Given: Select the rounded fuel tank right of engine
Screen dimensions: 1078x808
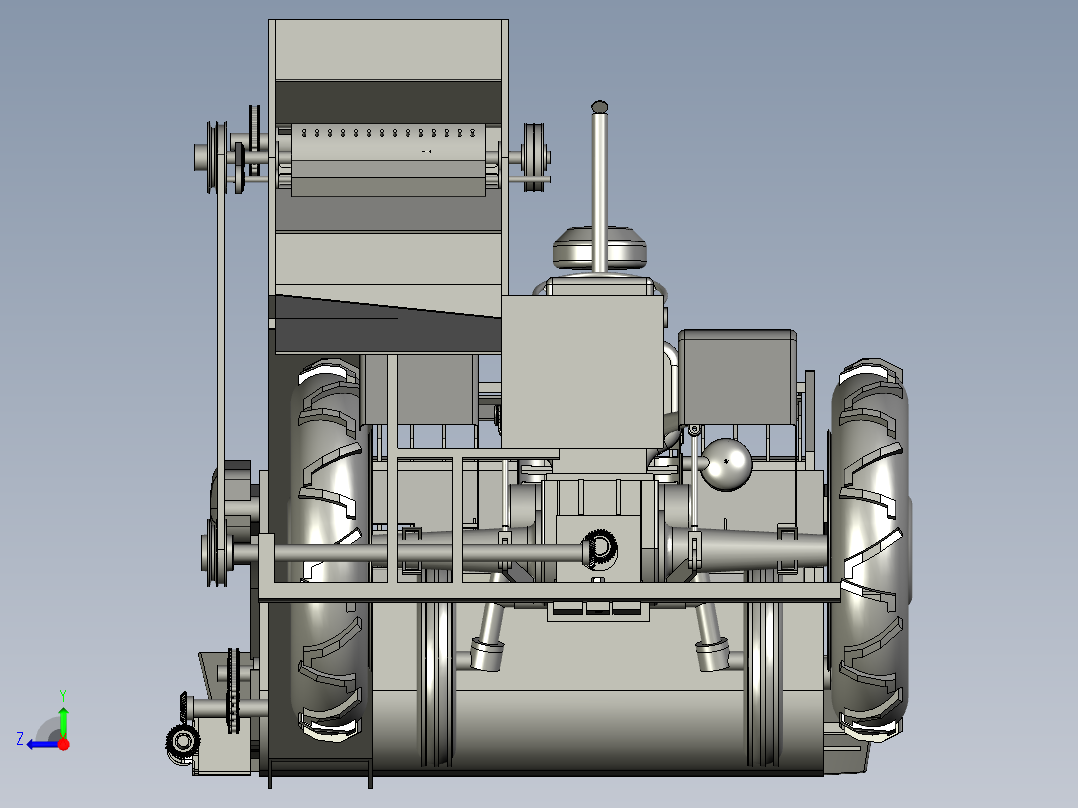Looking at the screenshot, I should click(737, 377).
